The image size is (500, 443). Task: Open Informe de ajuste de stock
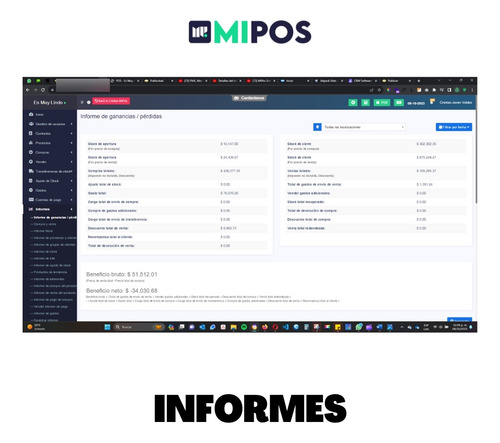tap(52, 265)
